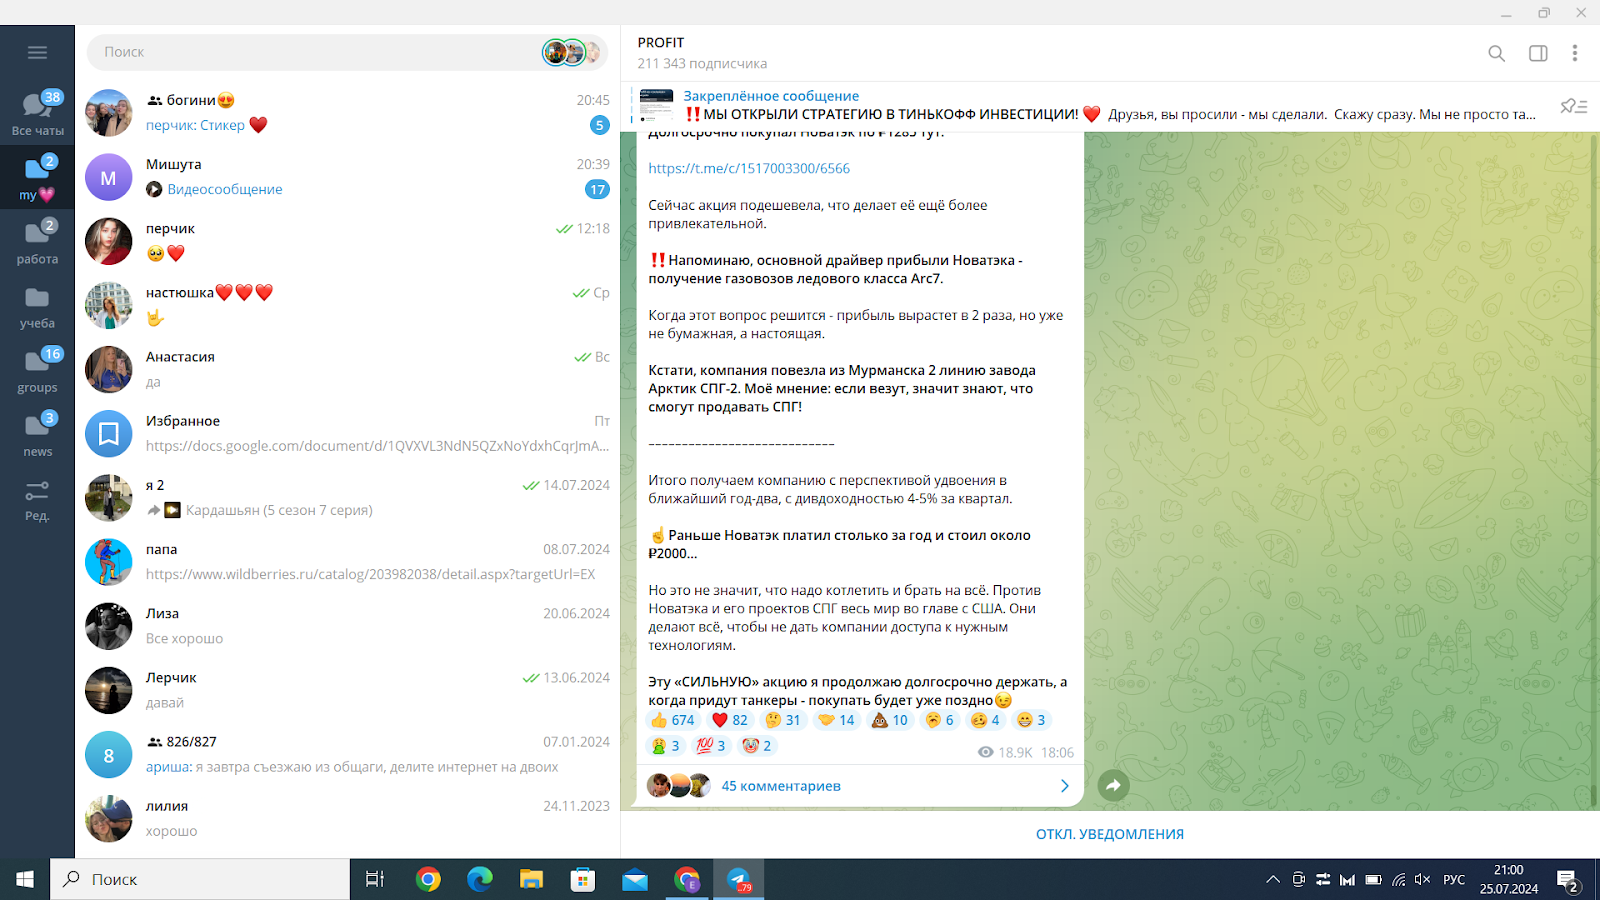Toggle the vomiting face reaction with 3
Viewport: 1600px width, 900px height.
(x=665, y=746)
